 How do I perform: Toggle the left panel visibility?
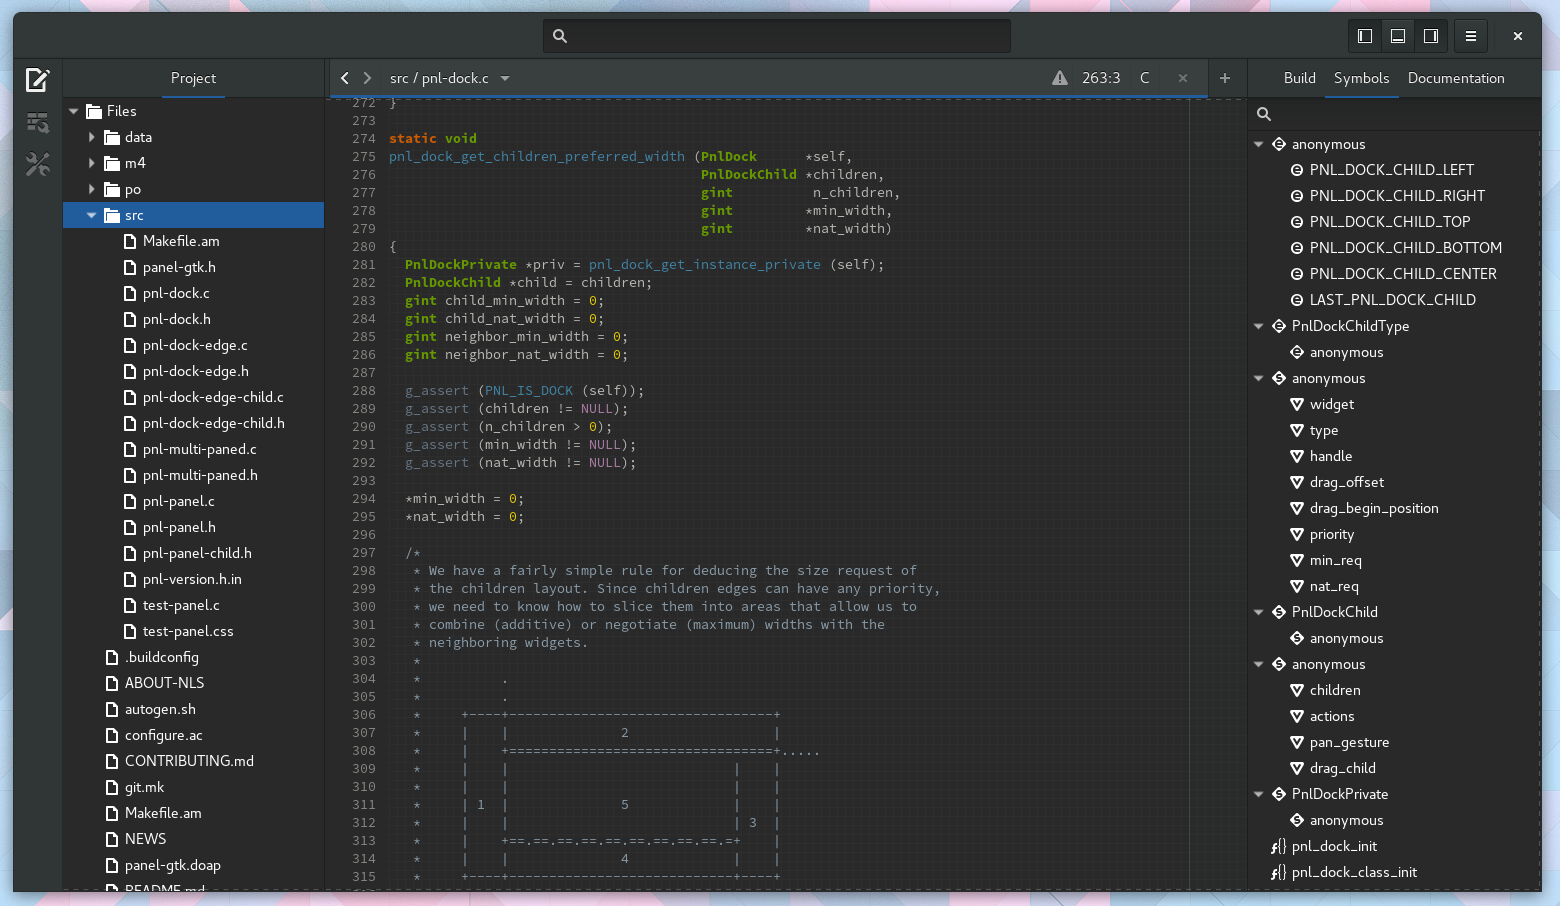click(x=1364, y=35)
